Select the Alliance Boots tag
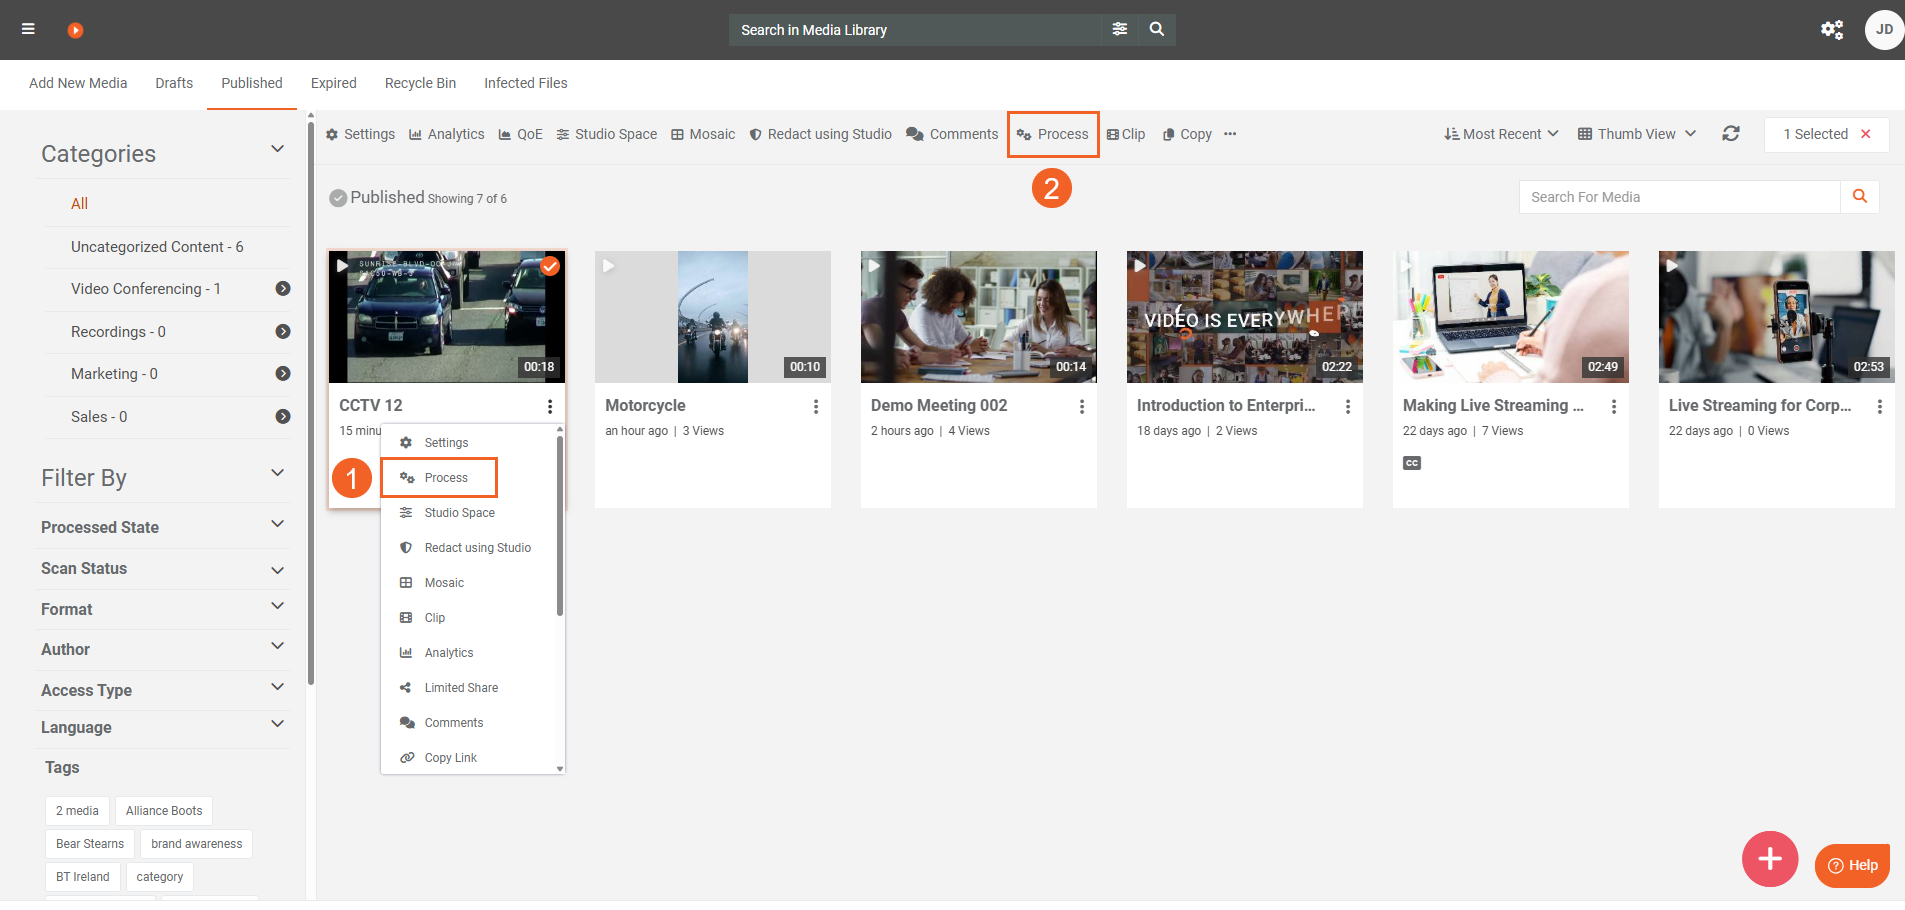The width and height of the screenshot is (1905, 910). click(164, 811)
